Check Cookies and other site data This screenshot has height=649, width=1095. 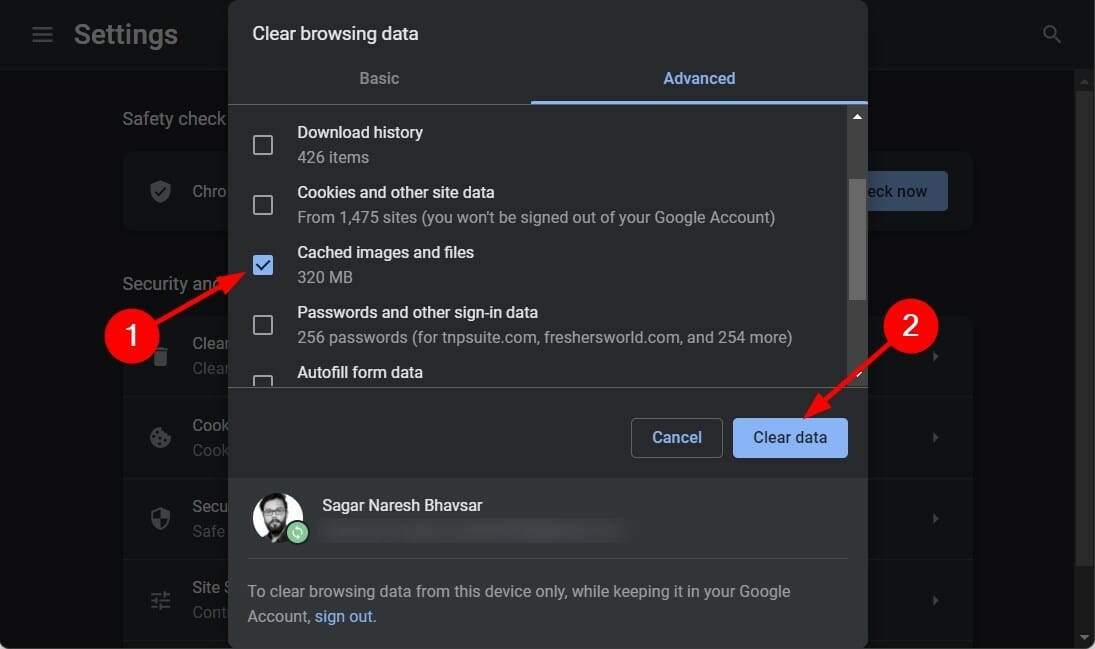(263, 205)
